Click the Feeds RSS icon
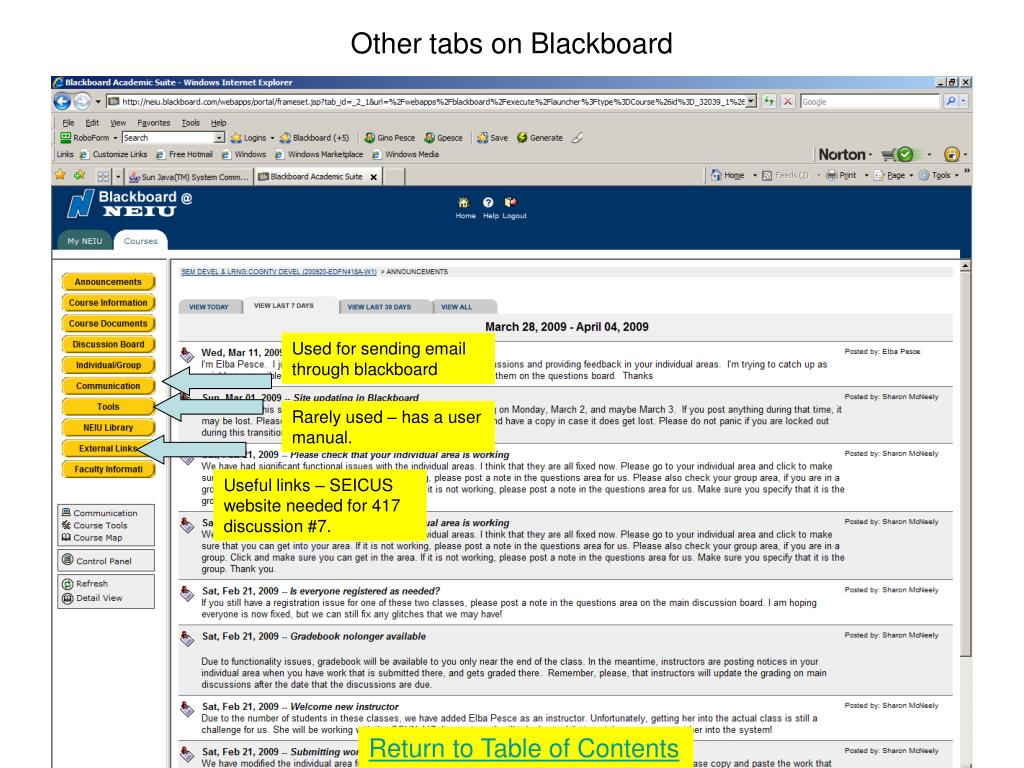Screen dimensions: 1024x768 pyautogui.click(x=767, y=176)
